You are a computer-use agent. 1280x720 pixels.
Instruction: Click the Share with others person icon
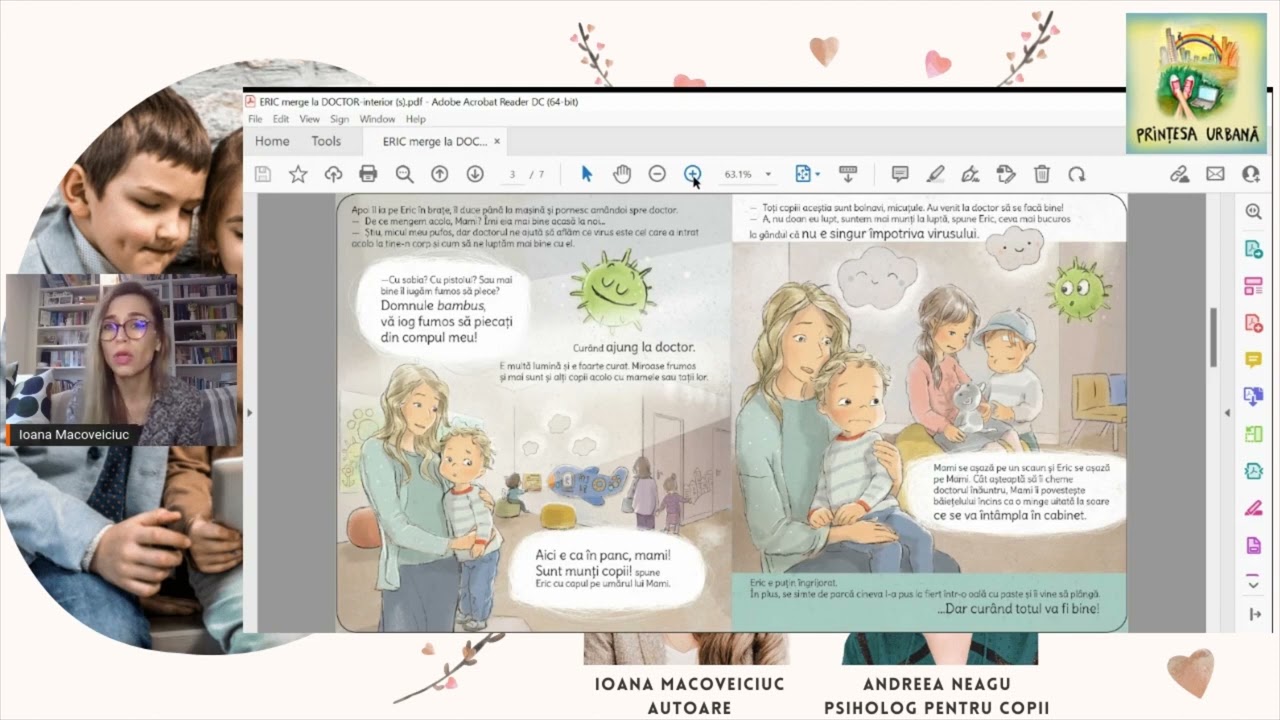pyautogui.click(x=1250, y=174)
